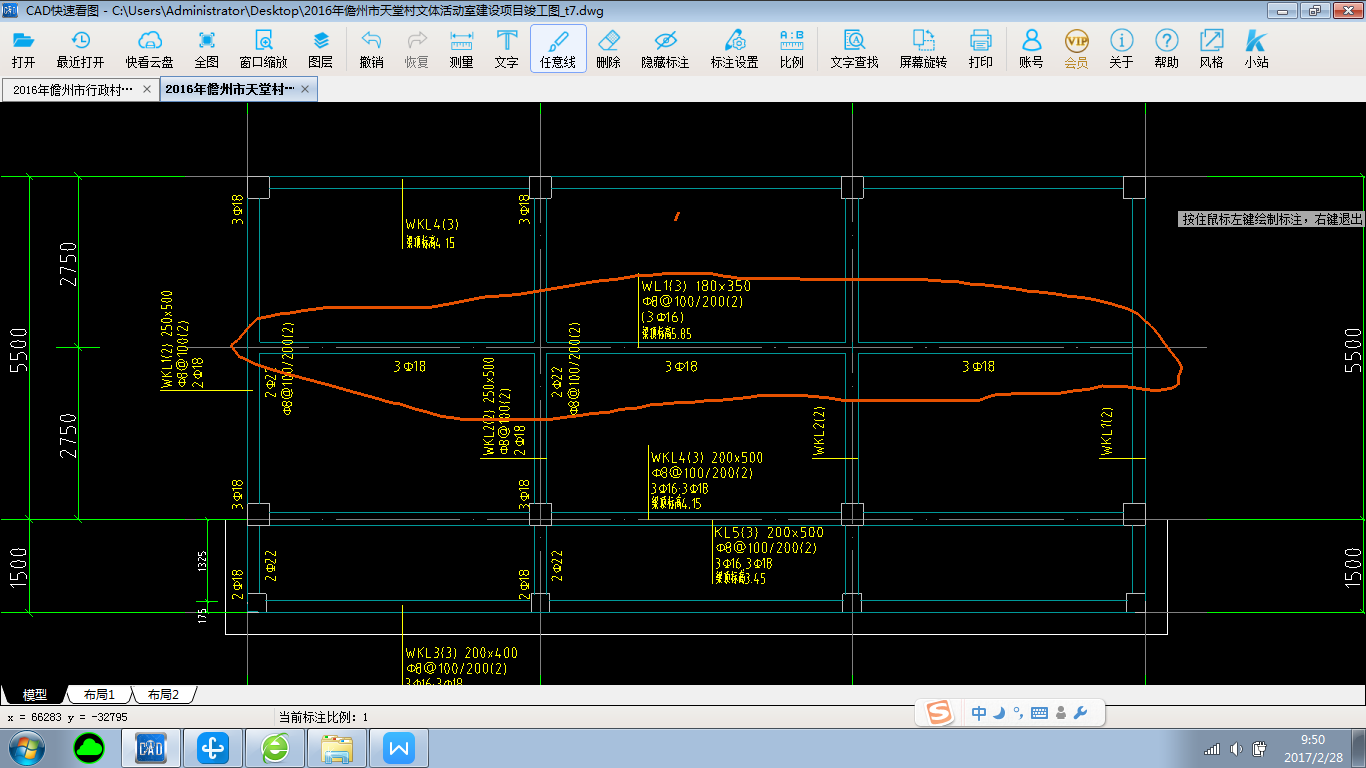This screenshot has width=1366, height=768.
Task: Close the 2016年儋州市行政村 tab
Action: [x=147, y=89]
